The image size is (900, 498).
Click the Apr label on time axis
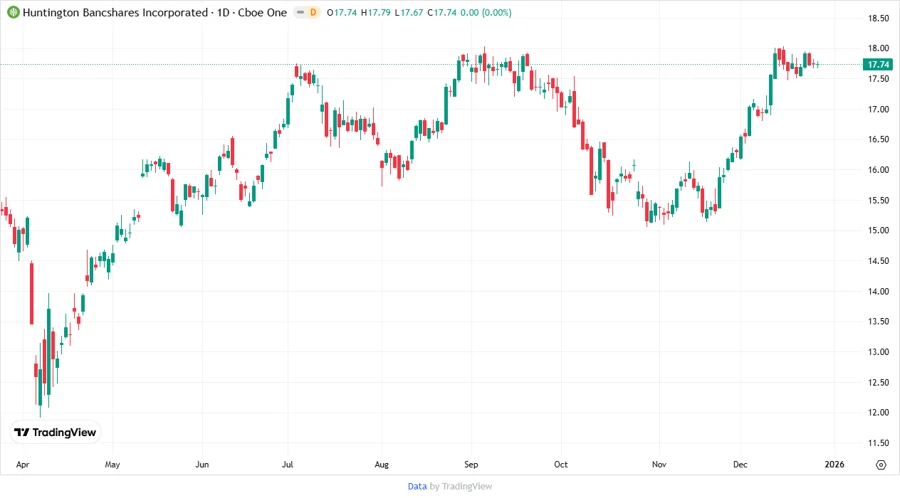pos(22,464)
